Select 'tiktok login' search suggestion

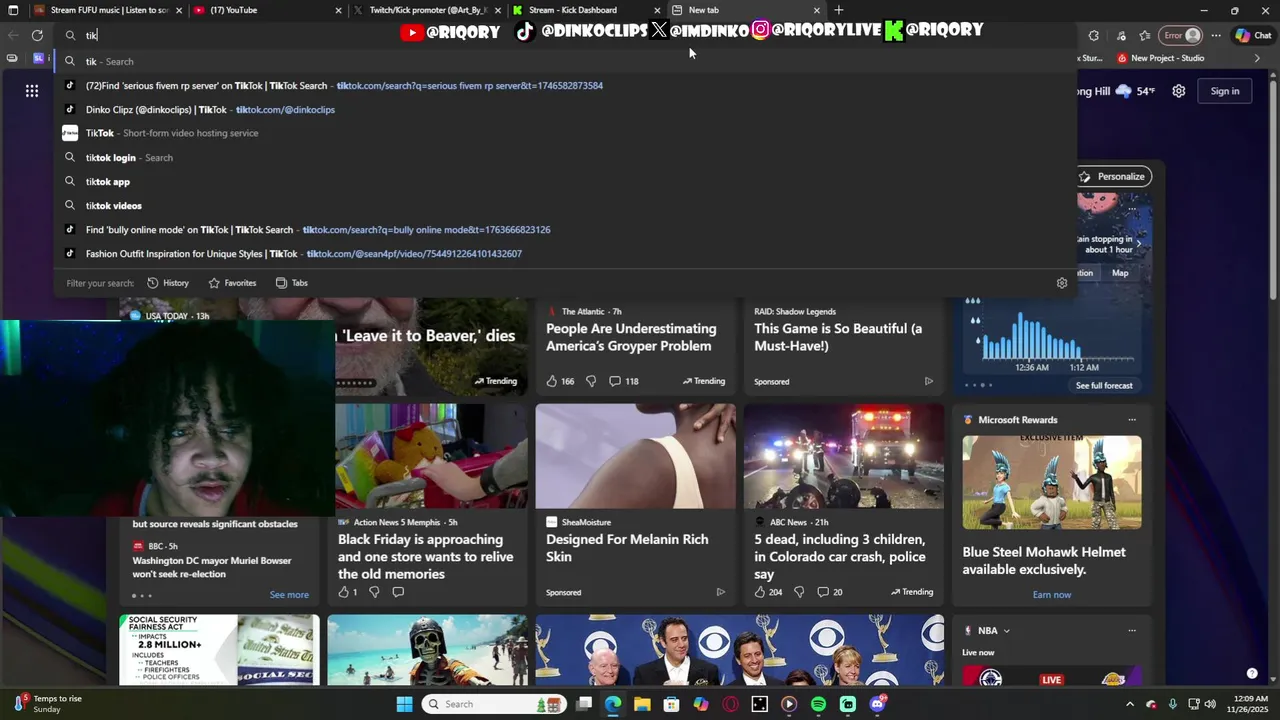click(x=565, y=157)
